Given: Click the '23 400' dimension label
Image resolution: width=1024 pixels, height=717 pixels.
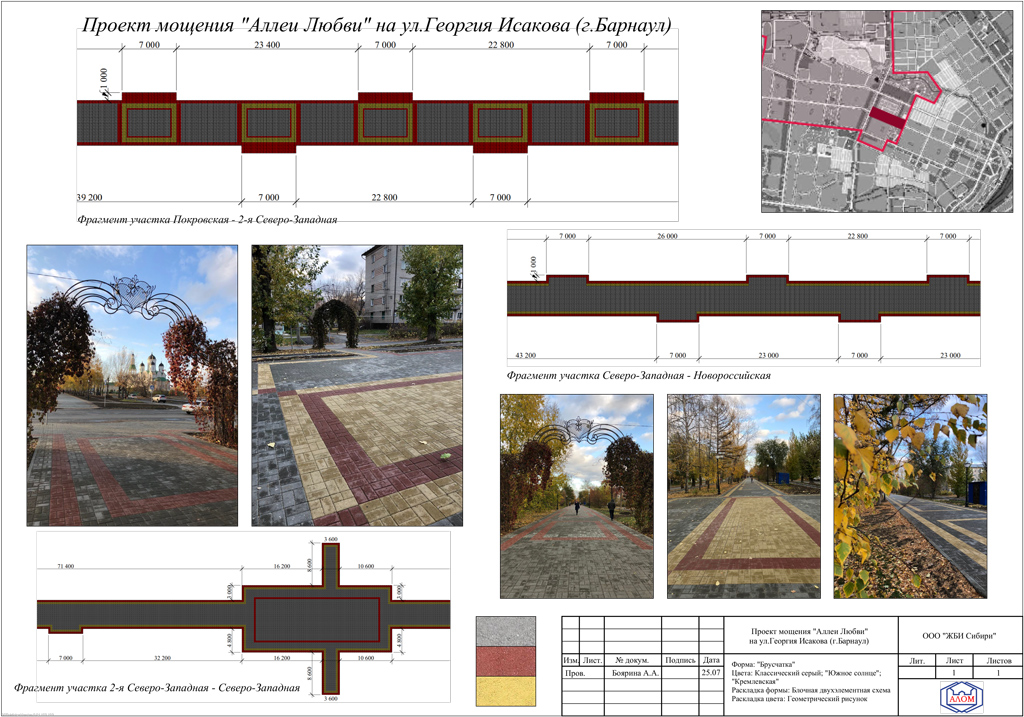Looking at the screenshot, I should pyautogui.click(x=267, y=45).
